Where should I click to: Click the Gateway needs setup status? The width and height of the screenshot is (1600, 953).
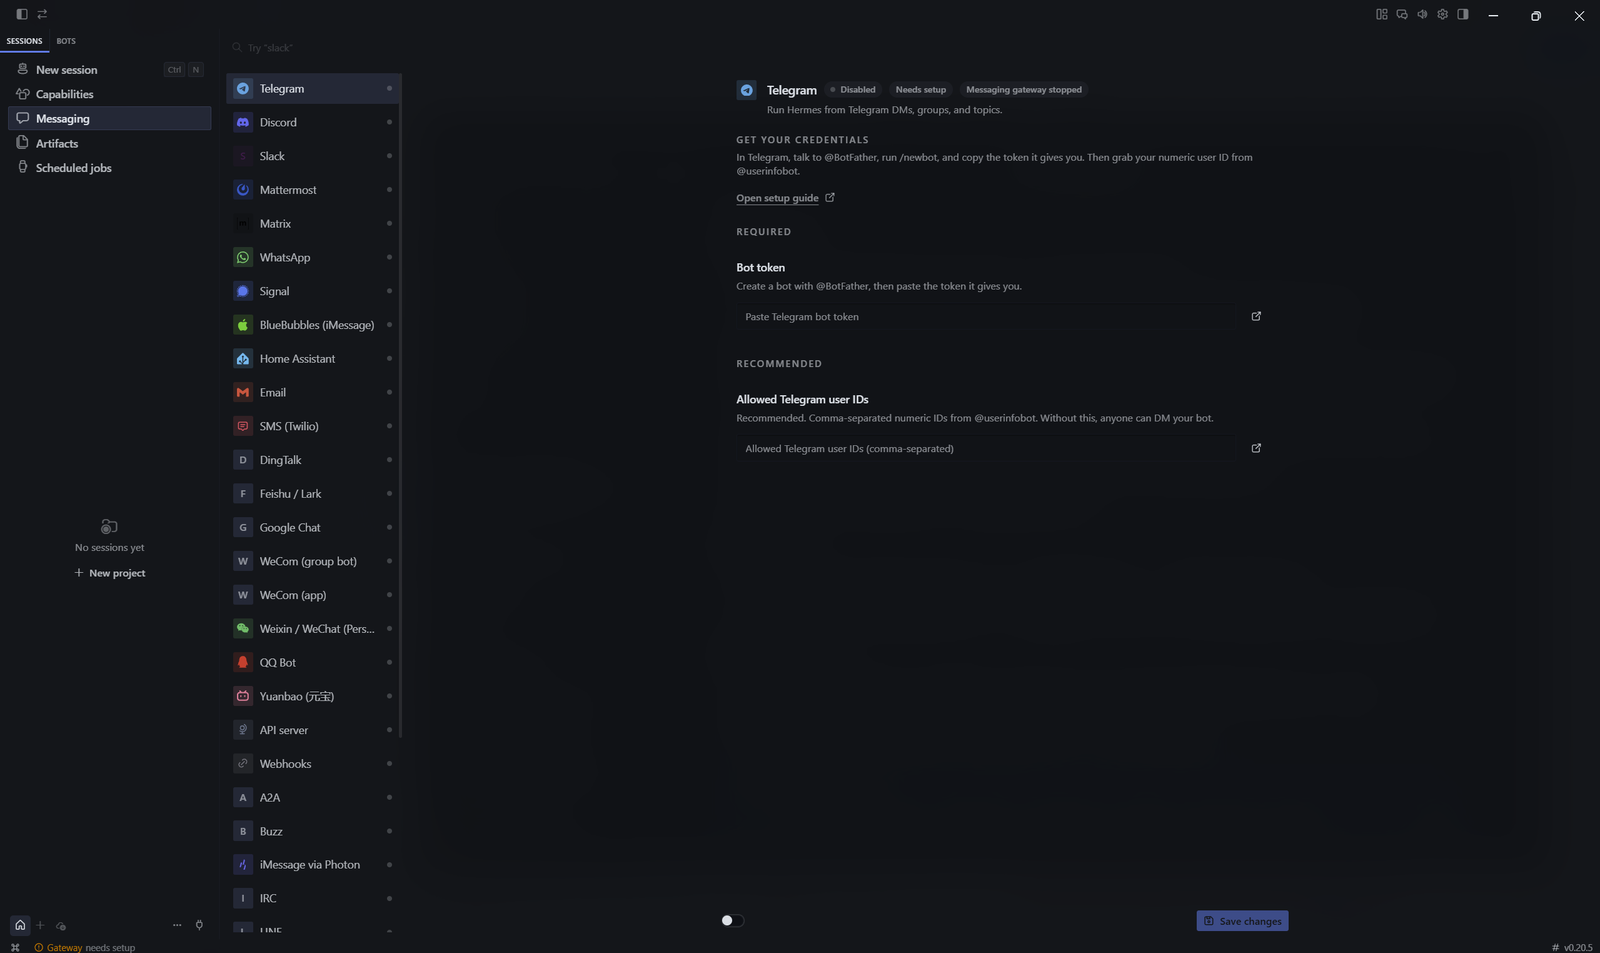point(85,947)
